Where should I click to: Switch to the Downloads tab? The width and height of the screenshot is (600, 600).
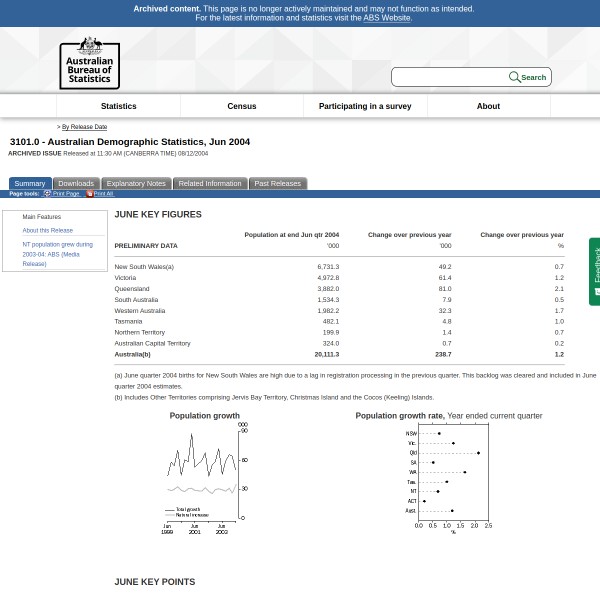pos(76,183)
